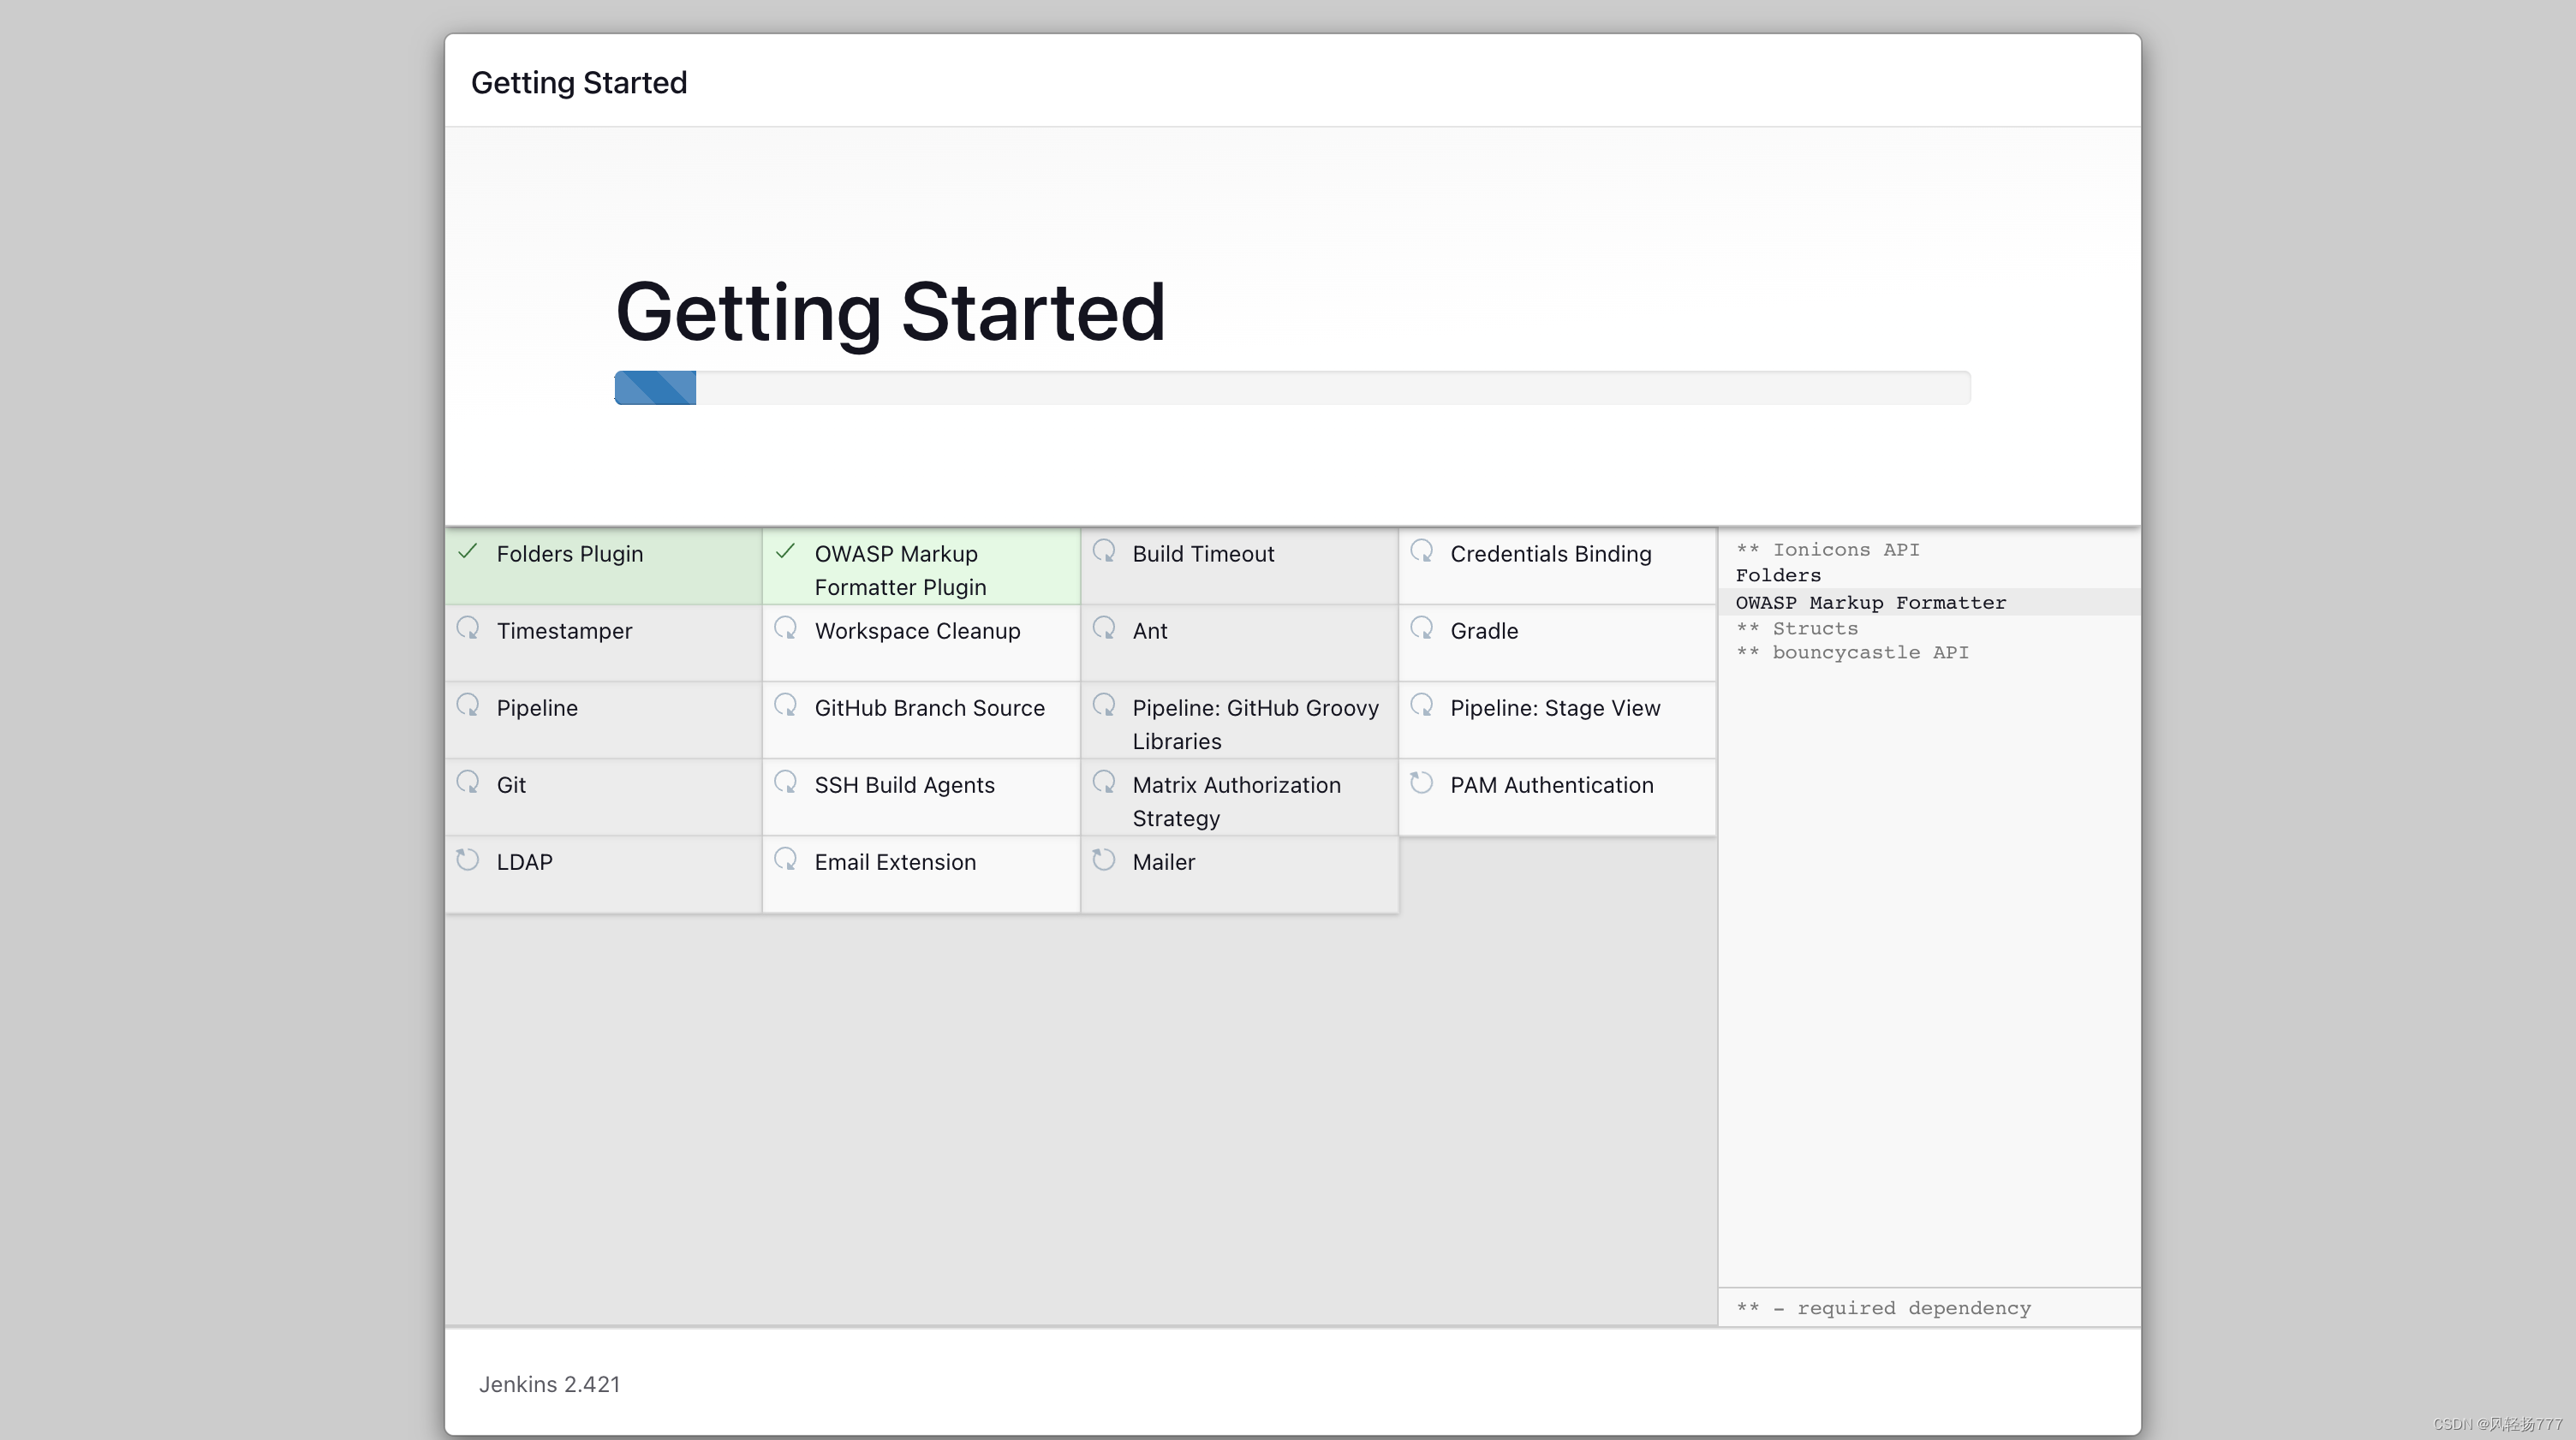Viewport: 2576px width, 1440px height.
Task: Click the spinner icon next to Email Extension
Action: click(785, 859)
